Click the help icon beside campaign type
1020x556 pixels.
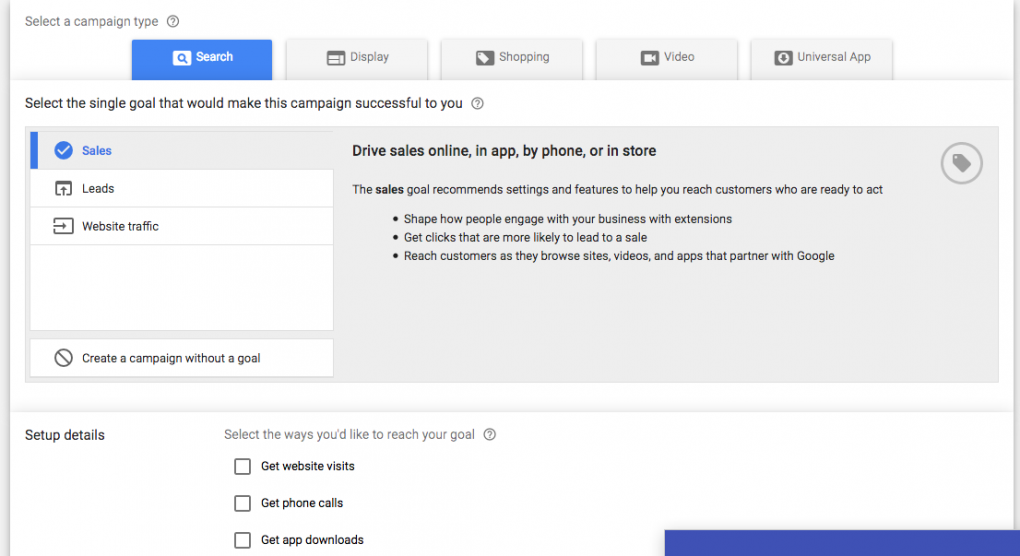click(x=173, y=21)
